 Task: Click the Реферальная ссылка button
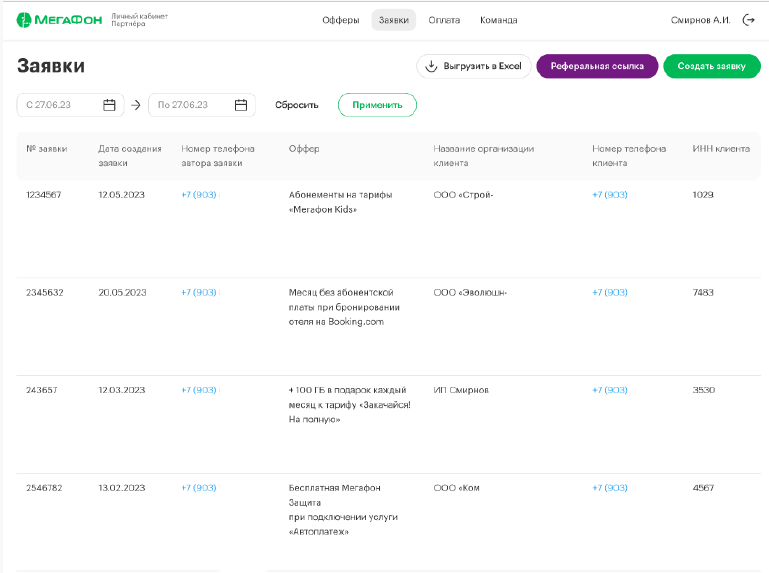[597, 67]
